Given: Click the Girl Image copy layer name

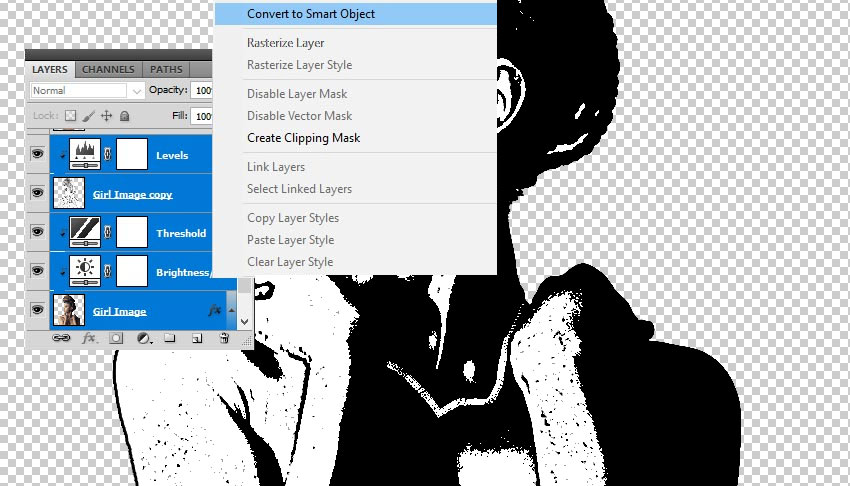Looking at the screenshot, I should (x=132, y=195).
